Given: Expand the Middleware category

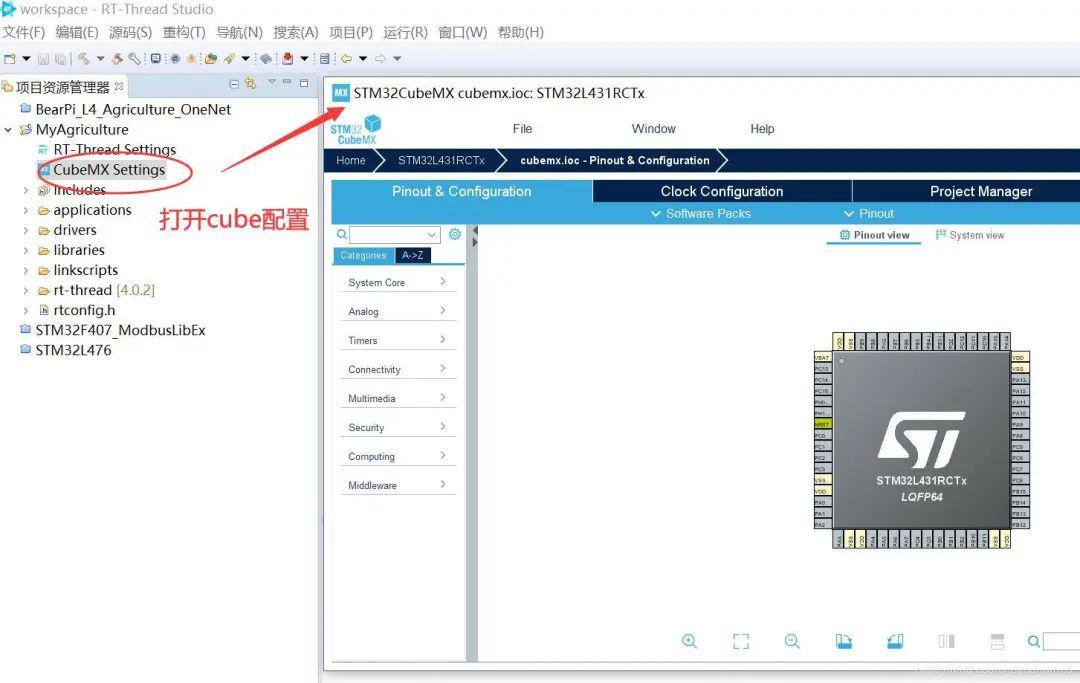Looking at the screenshot, I should coord(397,485).
